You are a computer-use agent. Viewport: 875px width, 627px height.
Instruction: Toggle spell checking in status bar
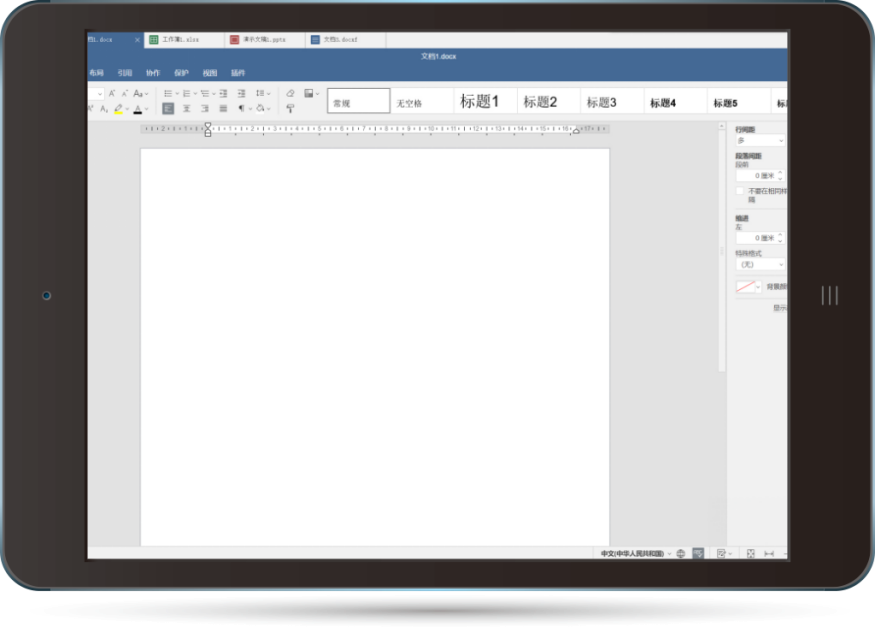(698, 553)
